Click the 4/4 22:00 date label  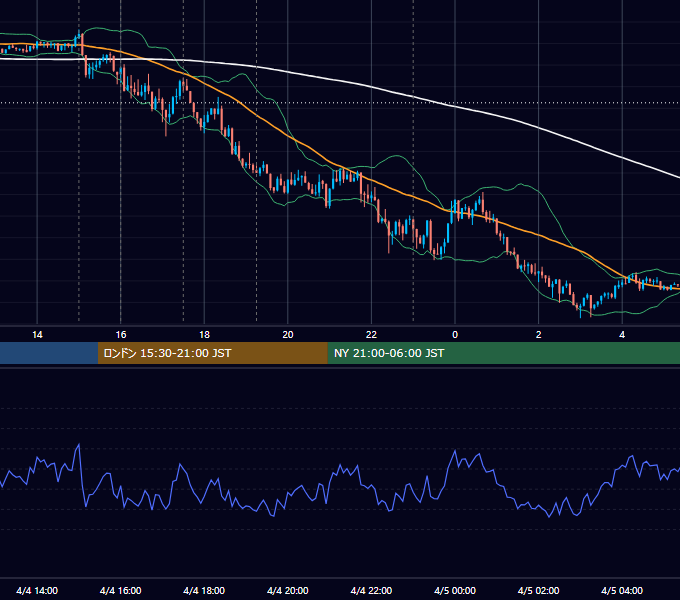pyautogui.click(x=371, y=590)
